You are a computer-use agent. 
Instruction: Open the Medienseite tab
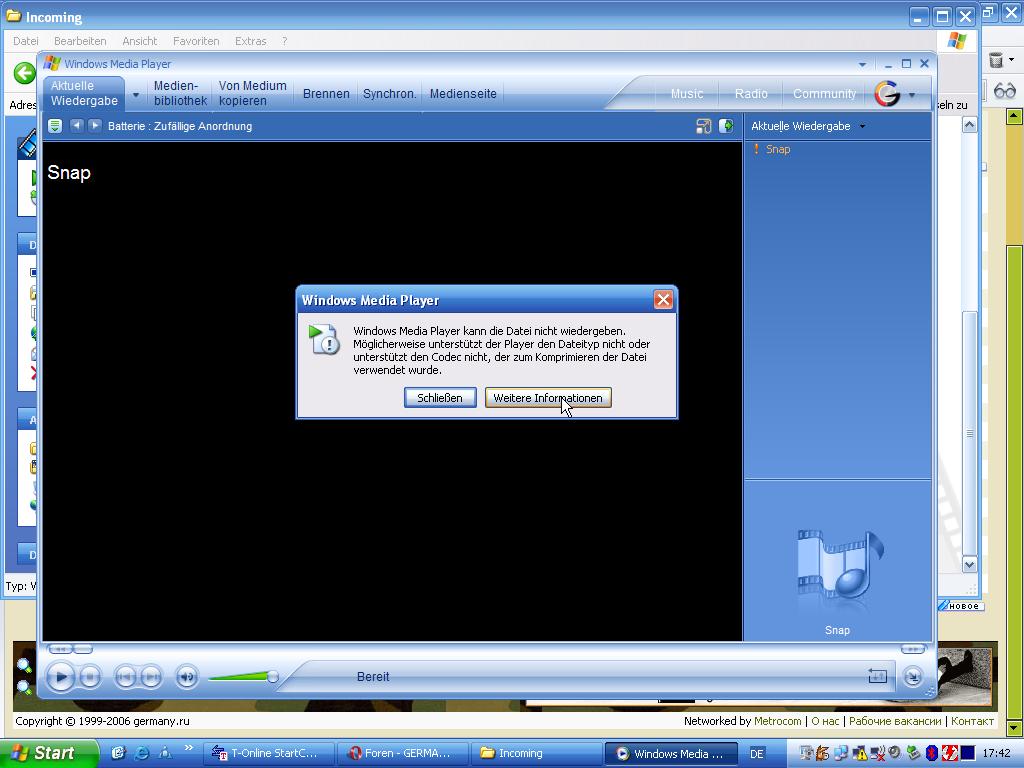pos(463,93)
